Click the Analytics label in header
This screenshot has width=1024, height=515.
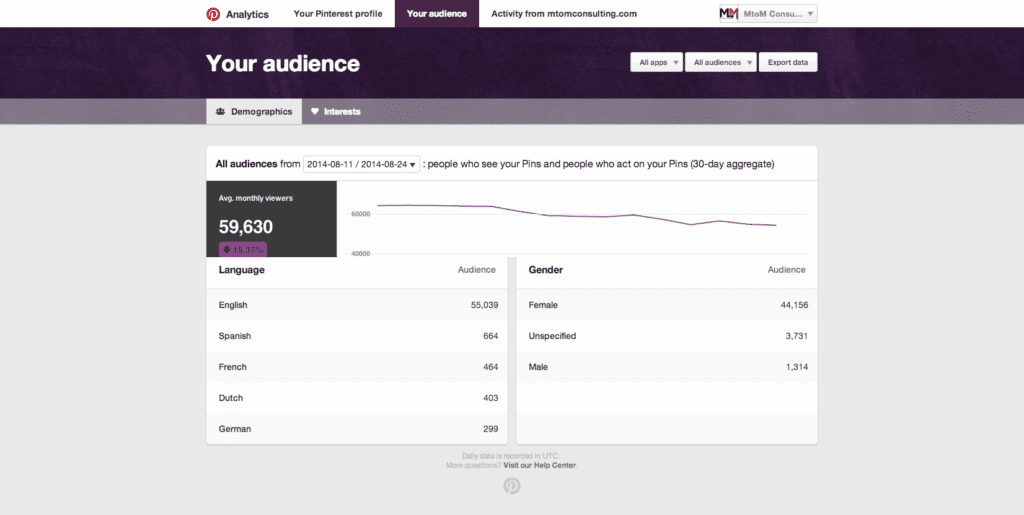tap(247, 14)
